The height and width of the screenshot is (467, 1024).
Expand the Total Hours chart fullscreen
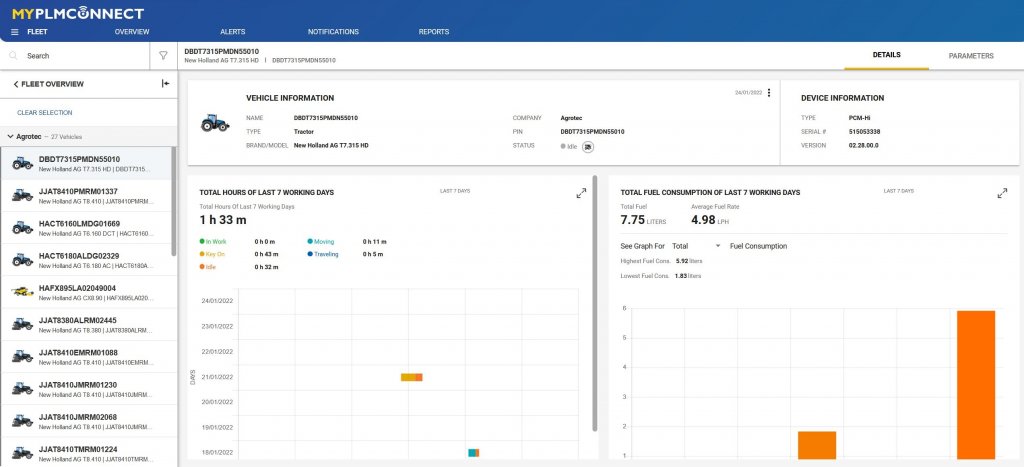(x=581, y=193)
